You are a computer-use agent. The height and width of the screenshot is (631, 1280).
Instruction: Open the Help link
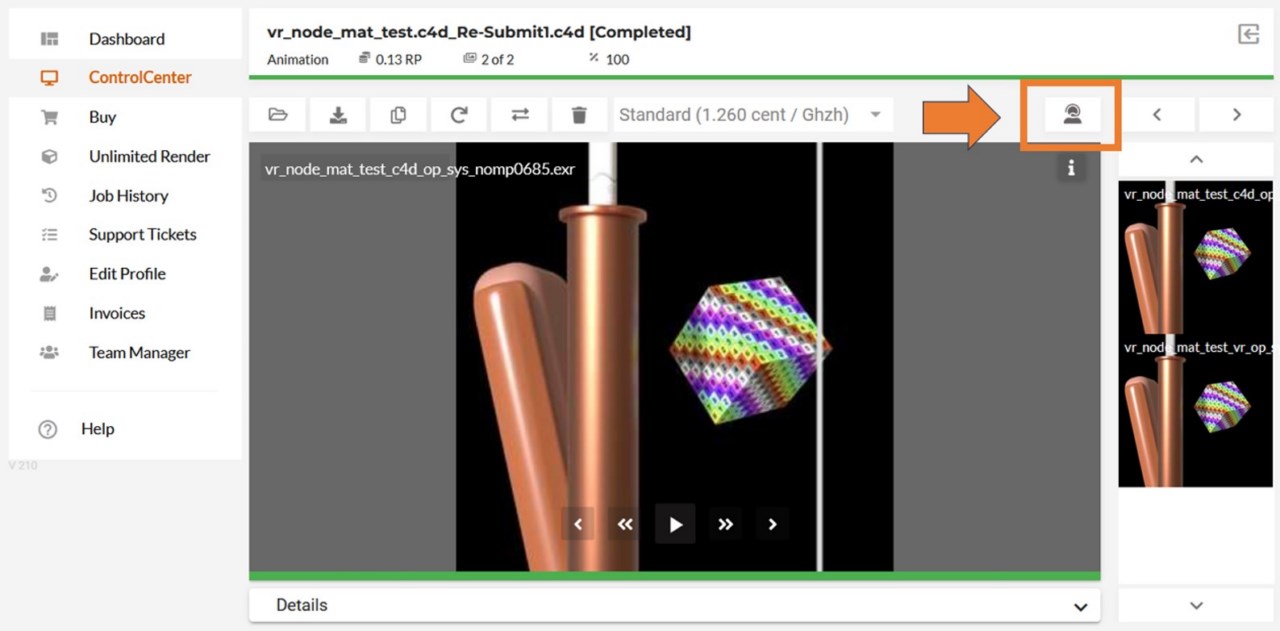97,429
